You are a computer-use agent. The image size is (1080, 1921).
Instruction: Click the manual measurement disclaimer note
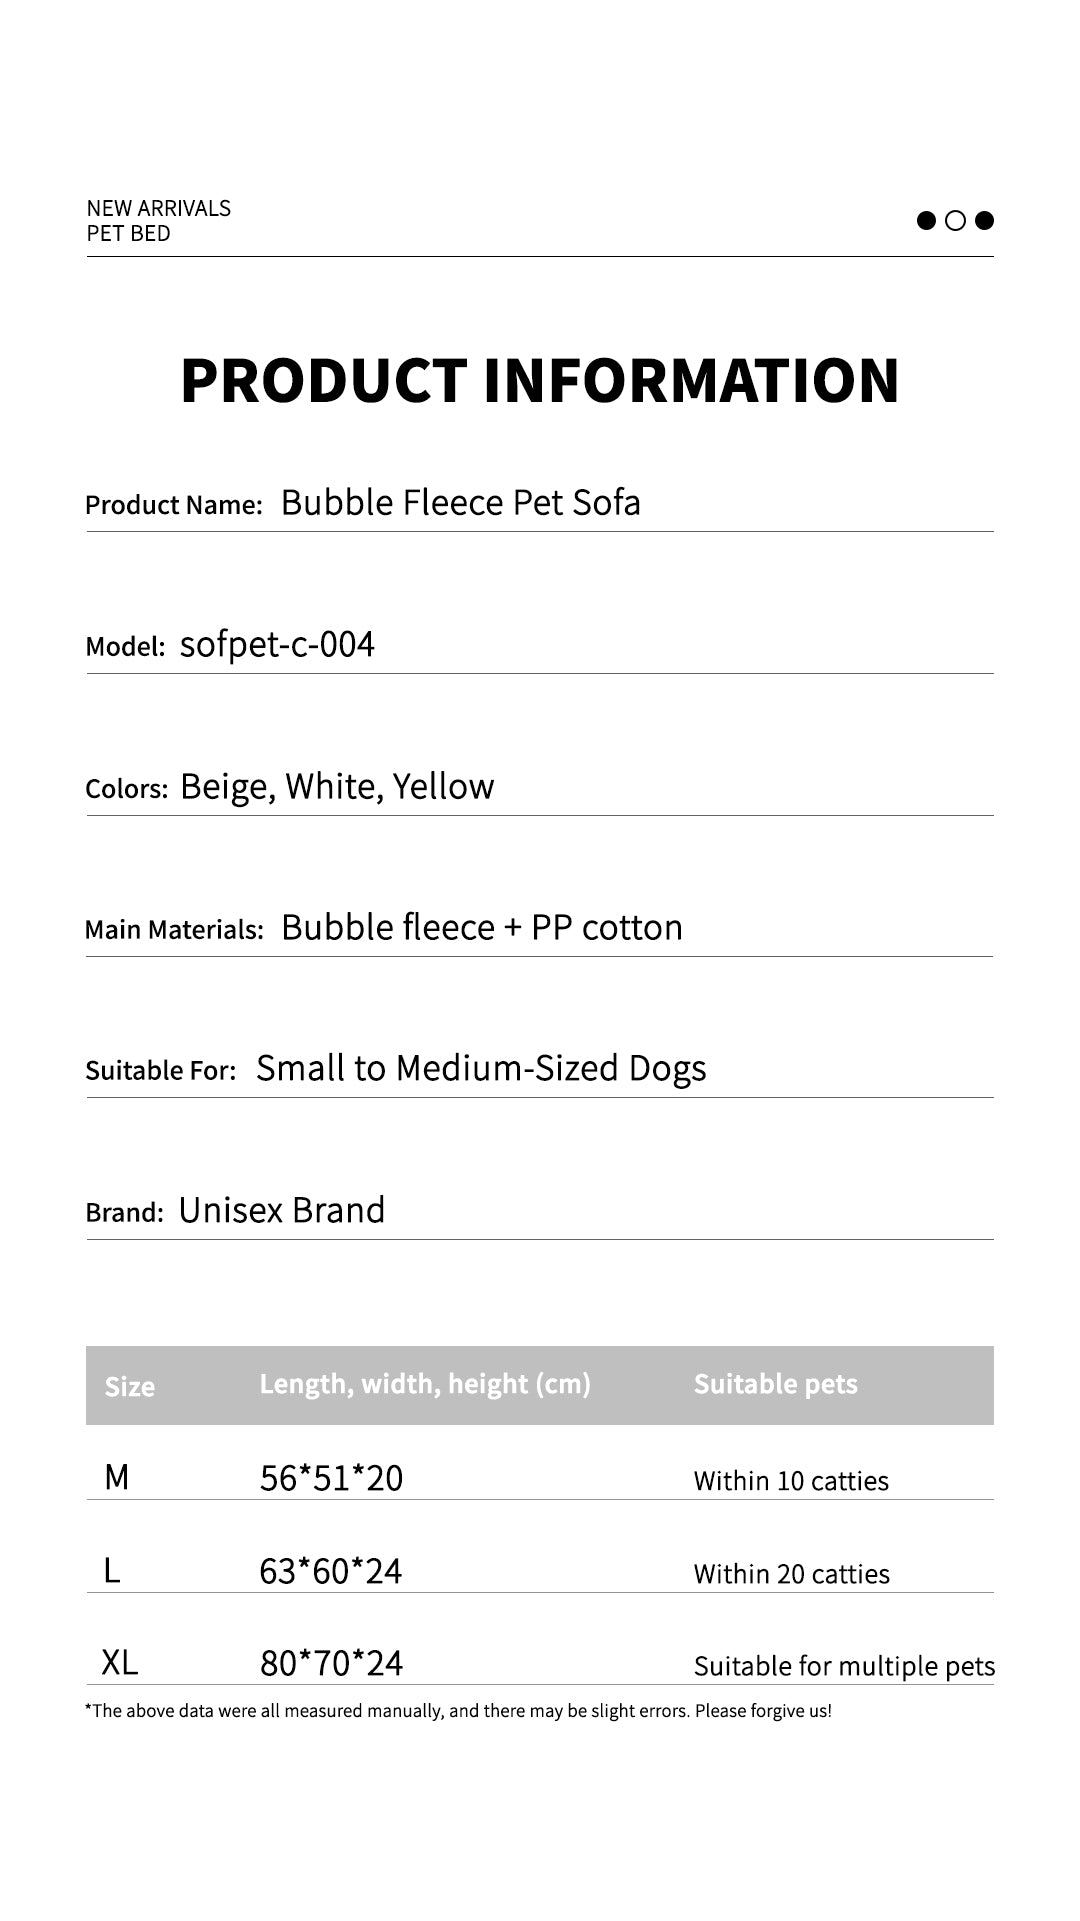(x=458, y=1711)
